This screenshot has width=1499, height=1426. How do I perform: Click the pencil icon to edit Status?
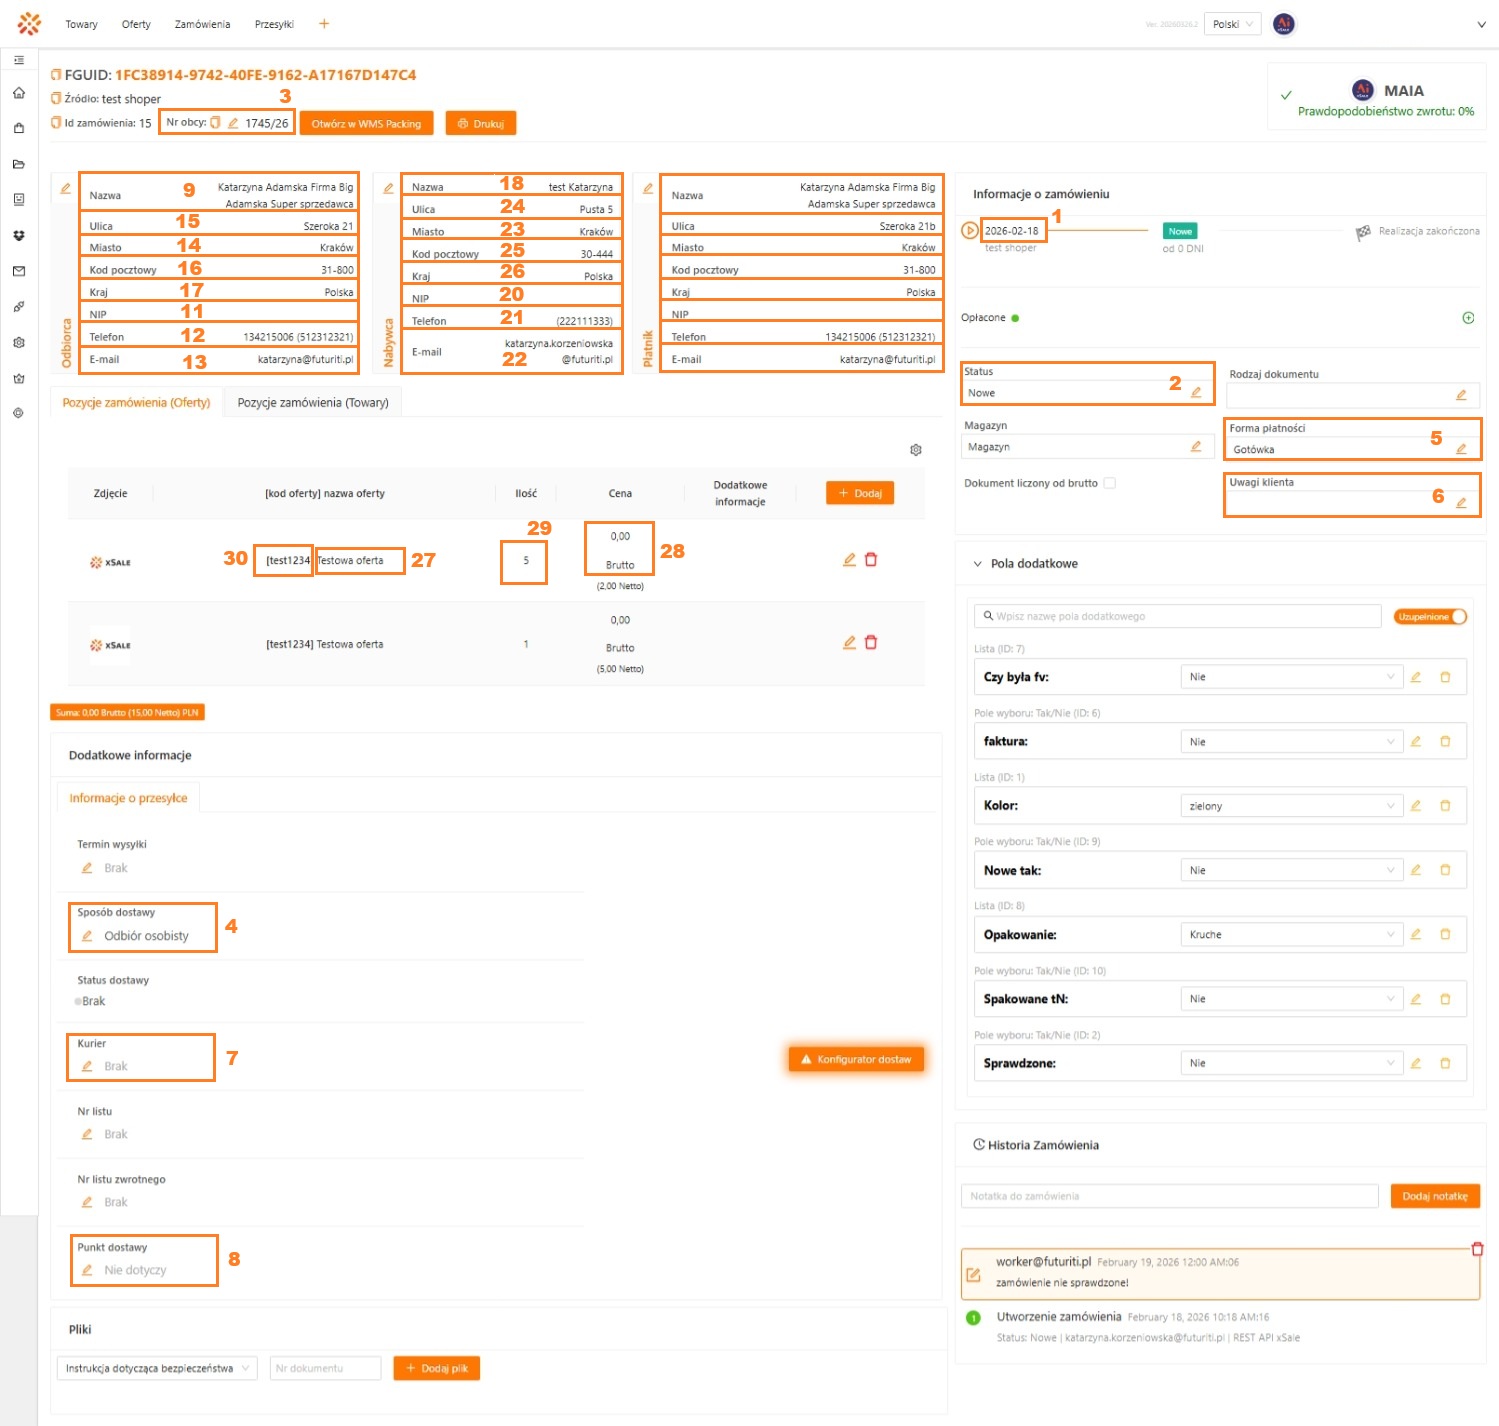click(x=1196, y=393)
